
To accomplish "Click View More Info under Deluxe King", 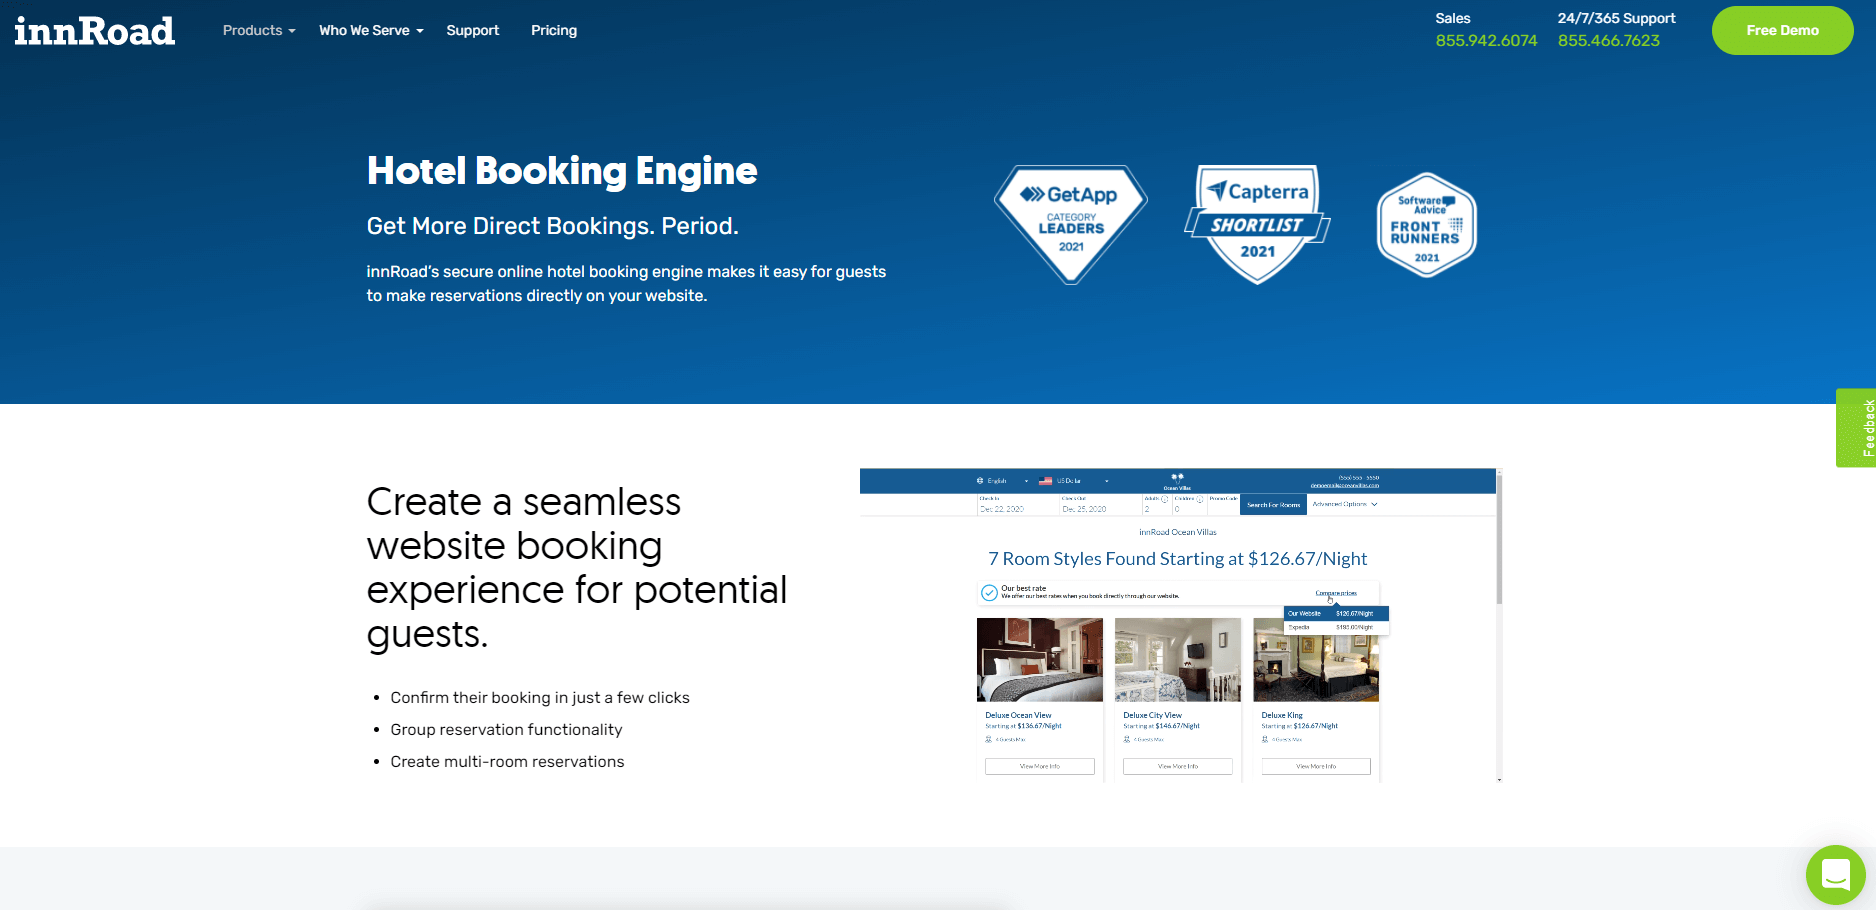I will tap(1316, 766).
